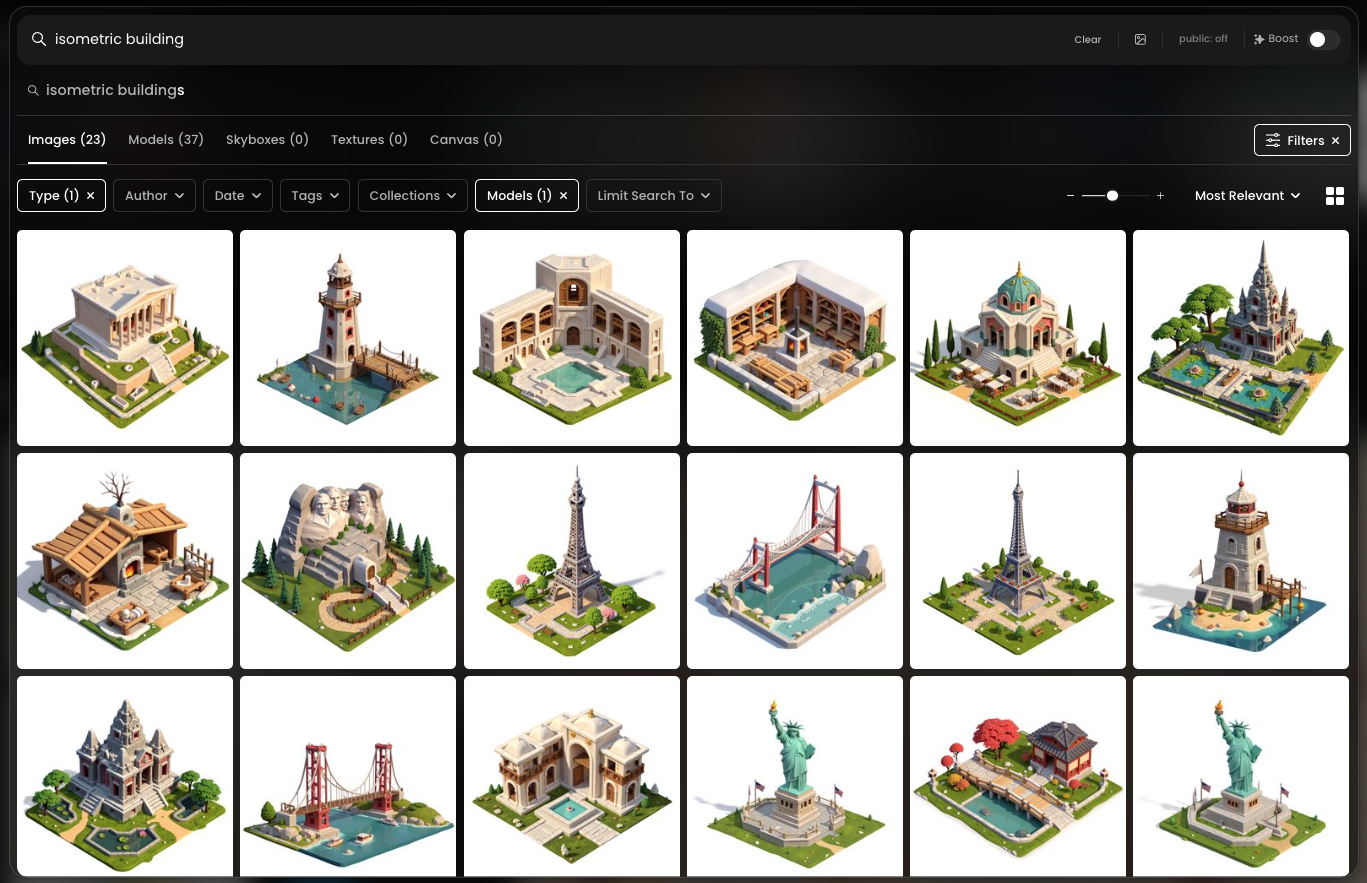This screenshot has width=1367, height=883.
Task: Open the green domed building thumbnail
Action: (1018, 338)
